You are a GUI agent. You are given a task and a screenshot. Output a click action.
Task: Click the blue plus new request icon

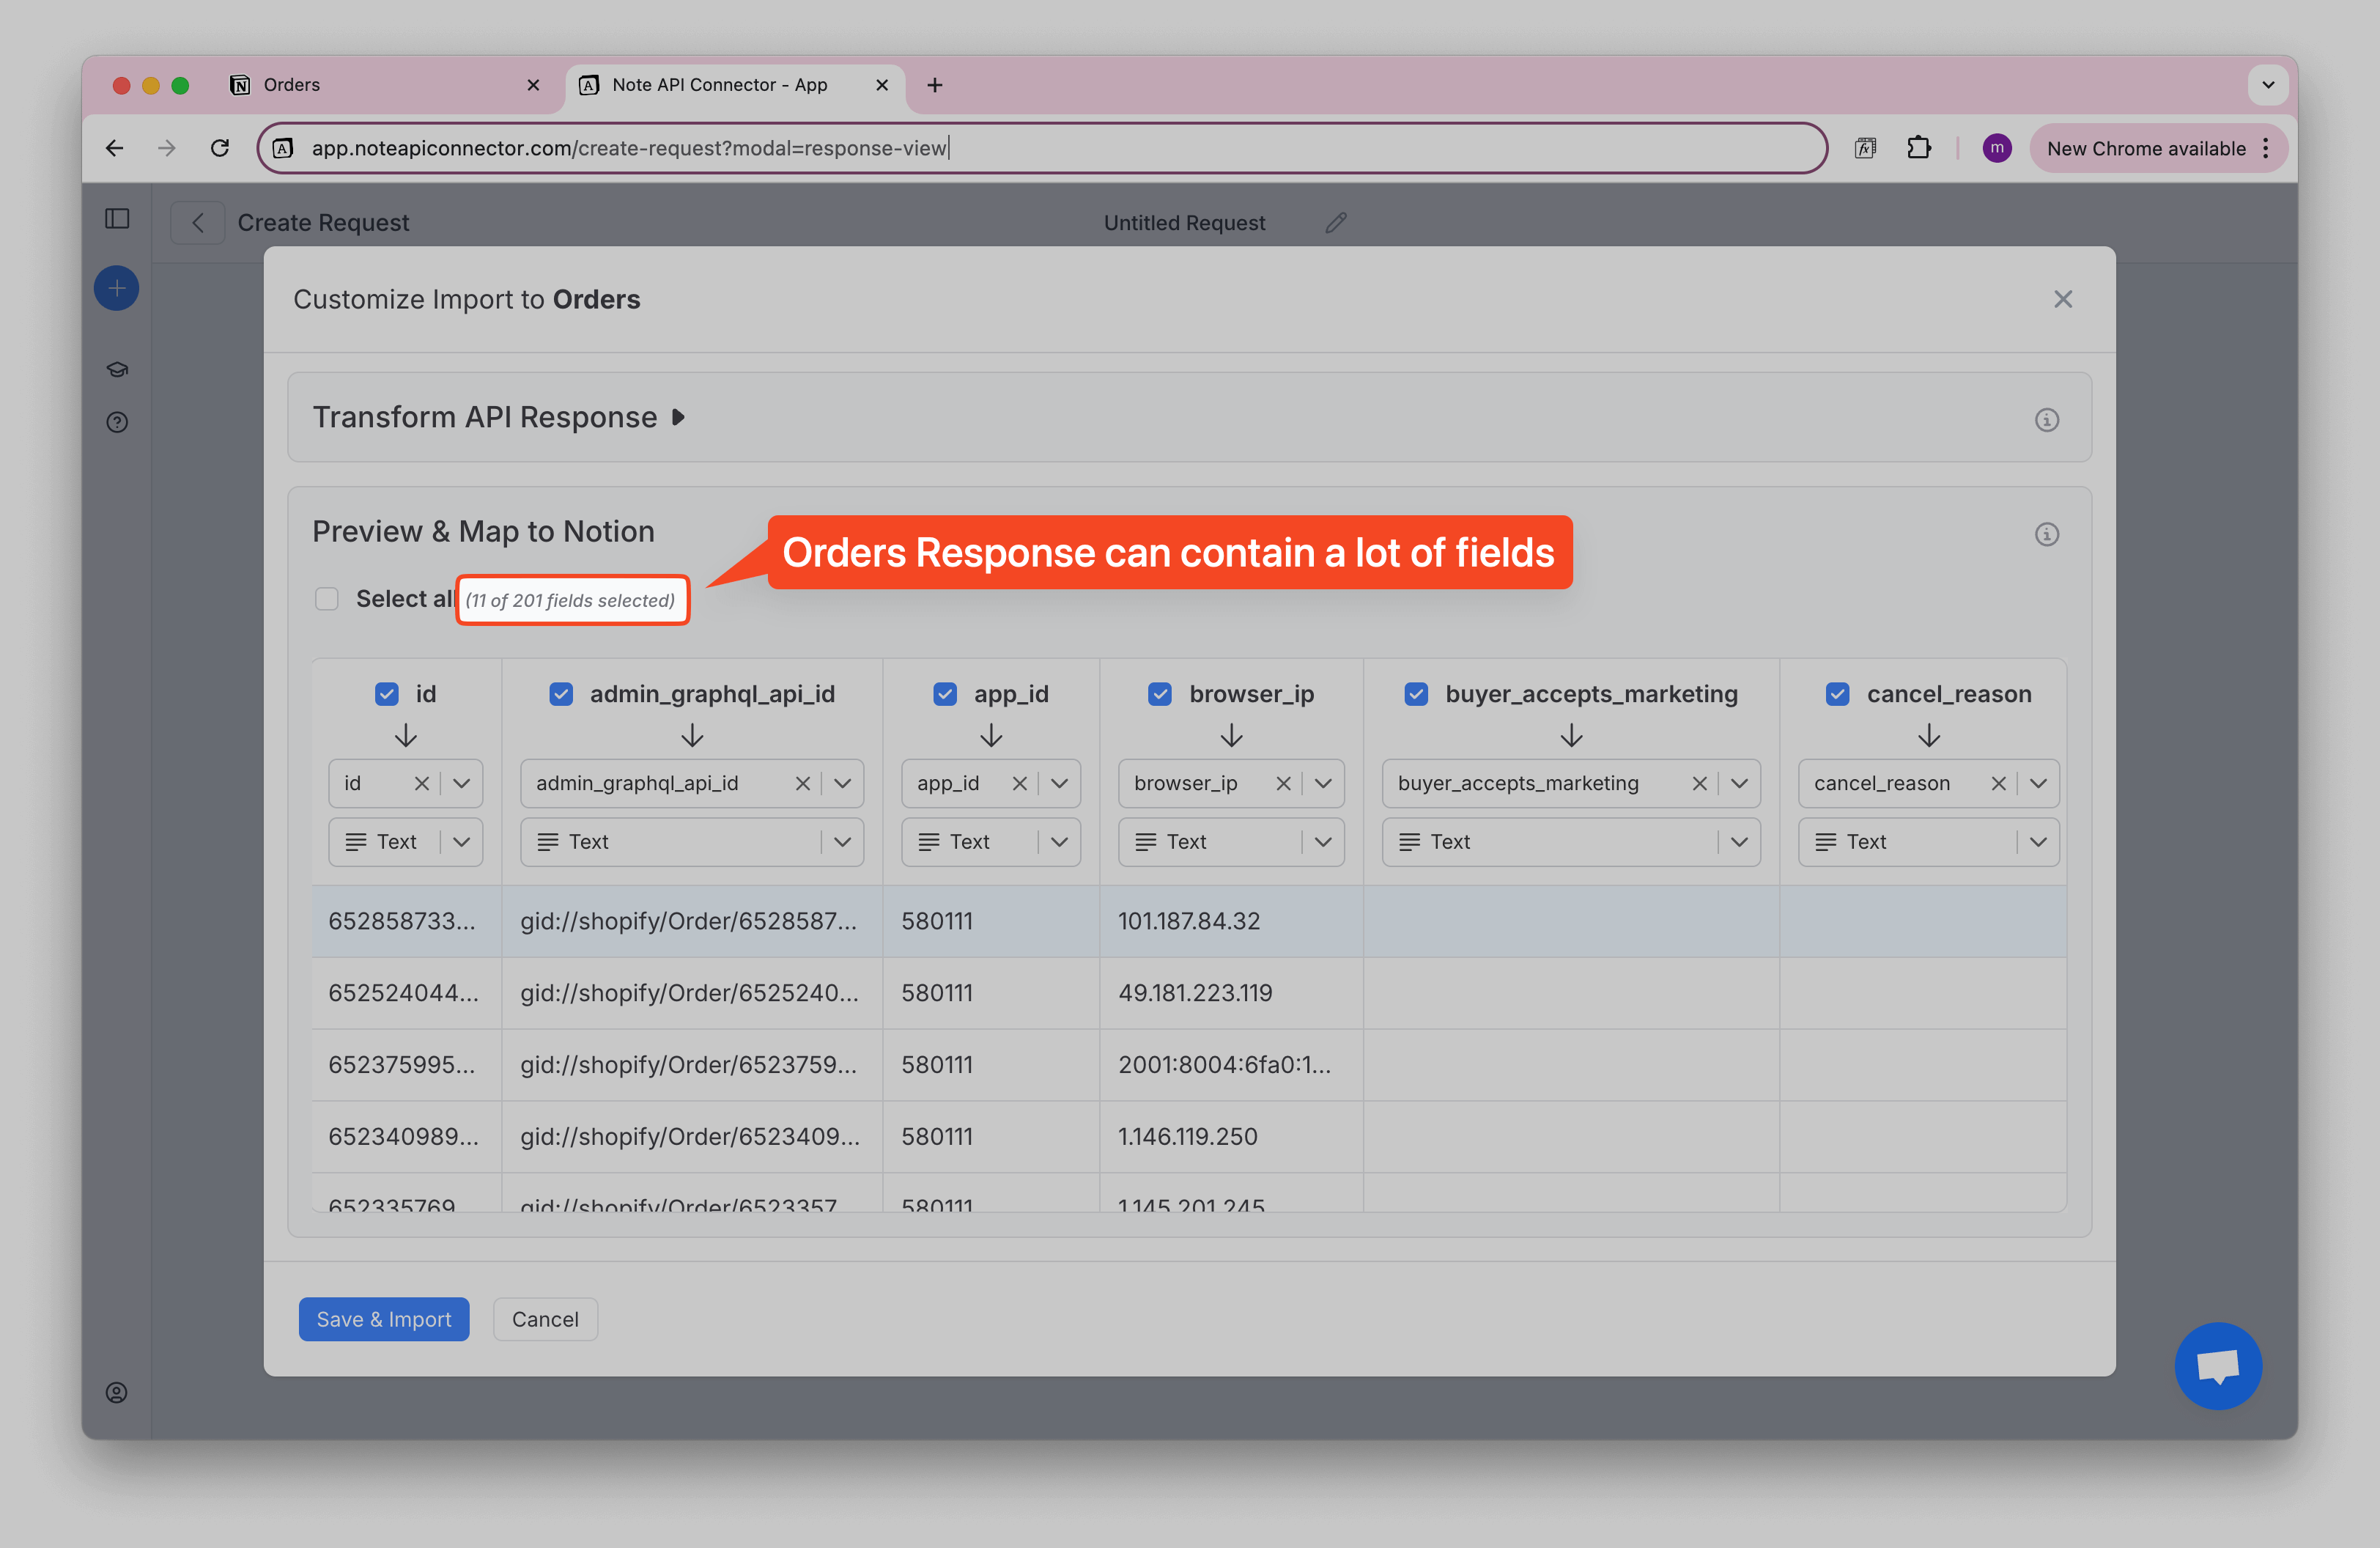[x=117, y=289]
